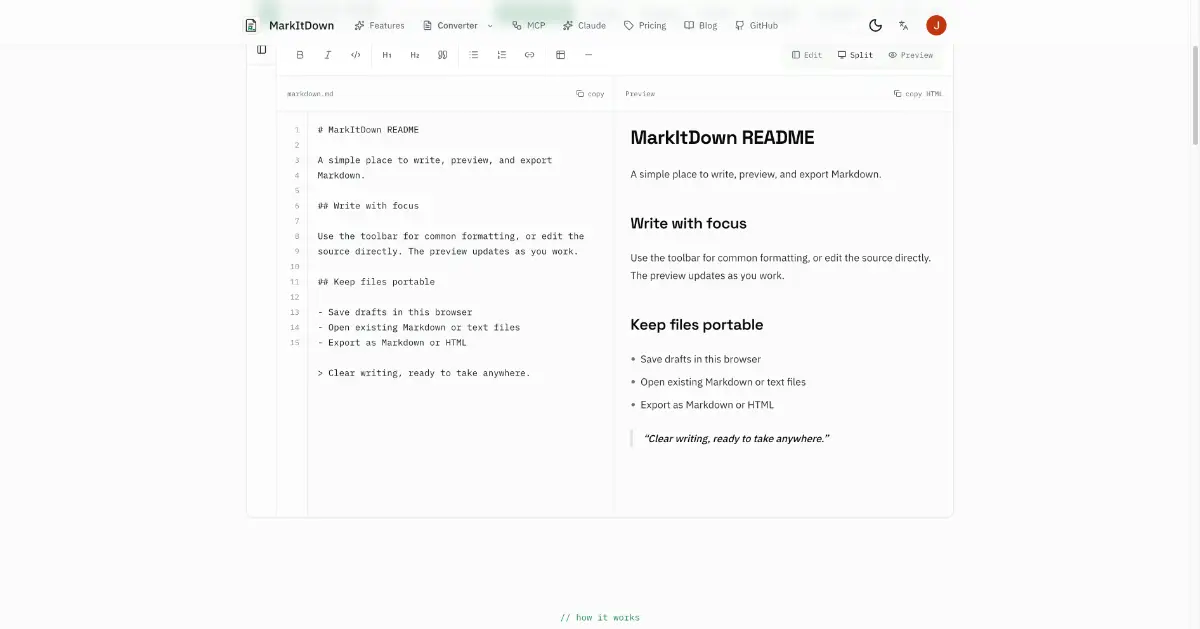Click the '# MarkItDown README' source line
This screenshot has height=629, width=1200.
(x=368, y=130)
